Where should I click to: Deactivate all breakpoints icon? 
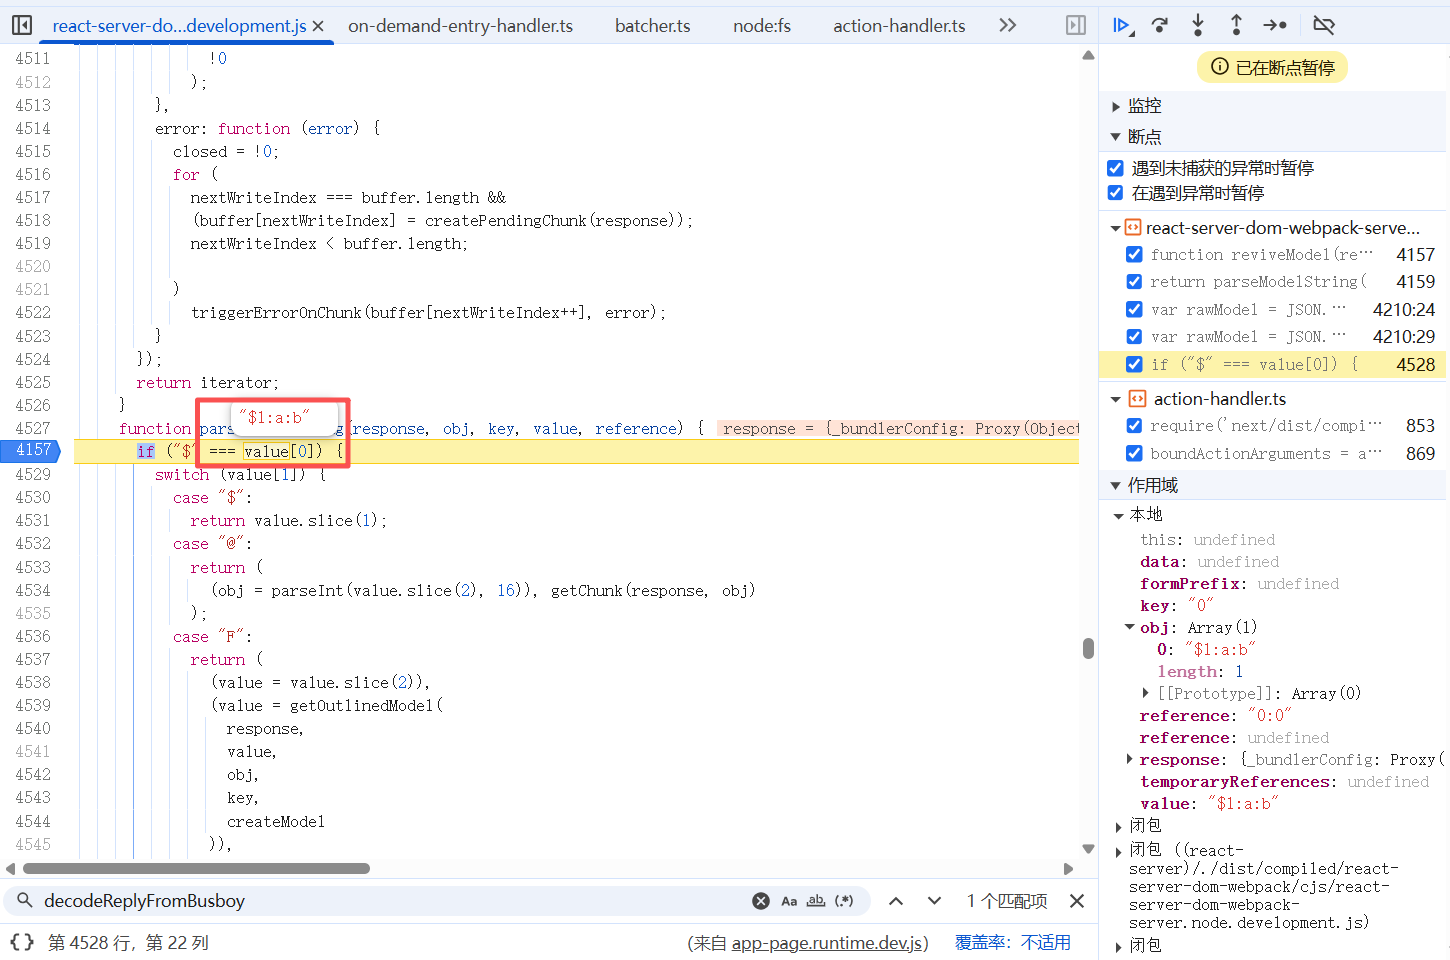(1323, 25)
